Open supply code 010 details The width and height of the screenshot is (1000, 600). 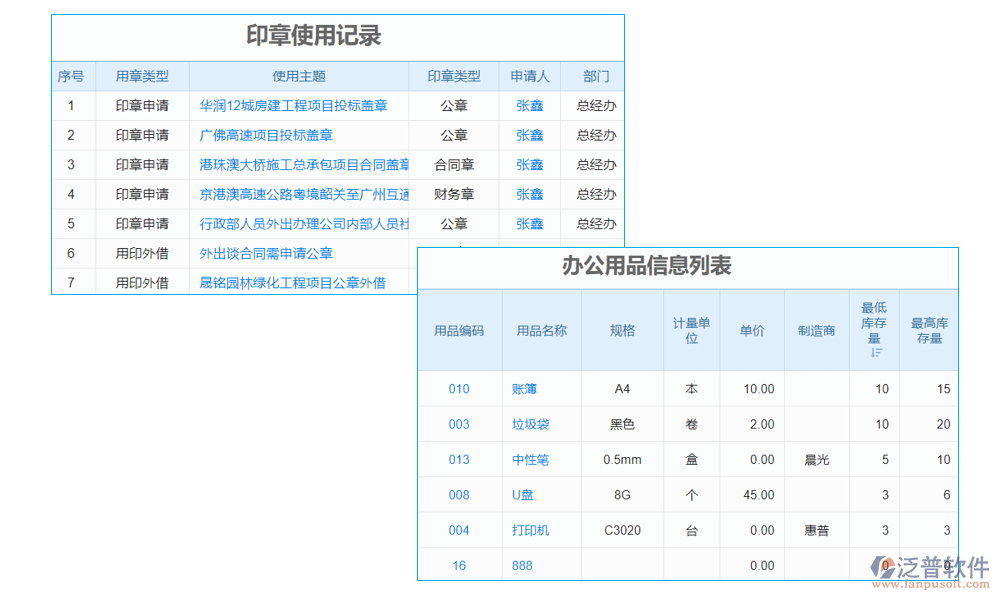tap(459, 389)
